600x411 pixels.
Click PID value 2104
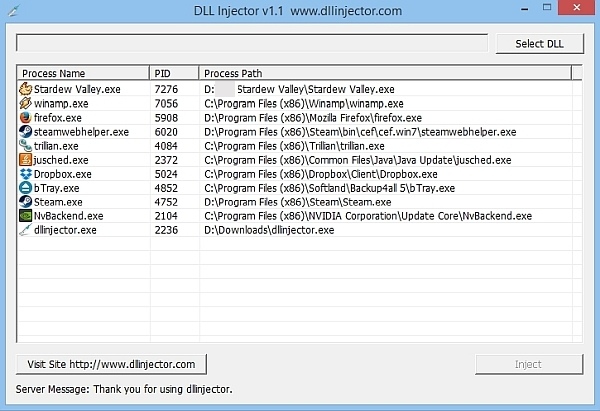tap(166, 216)
